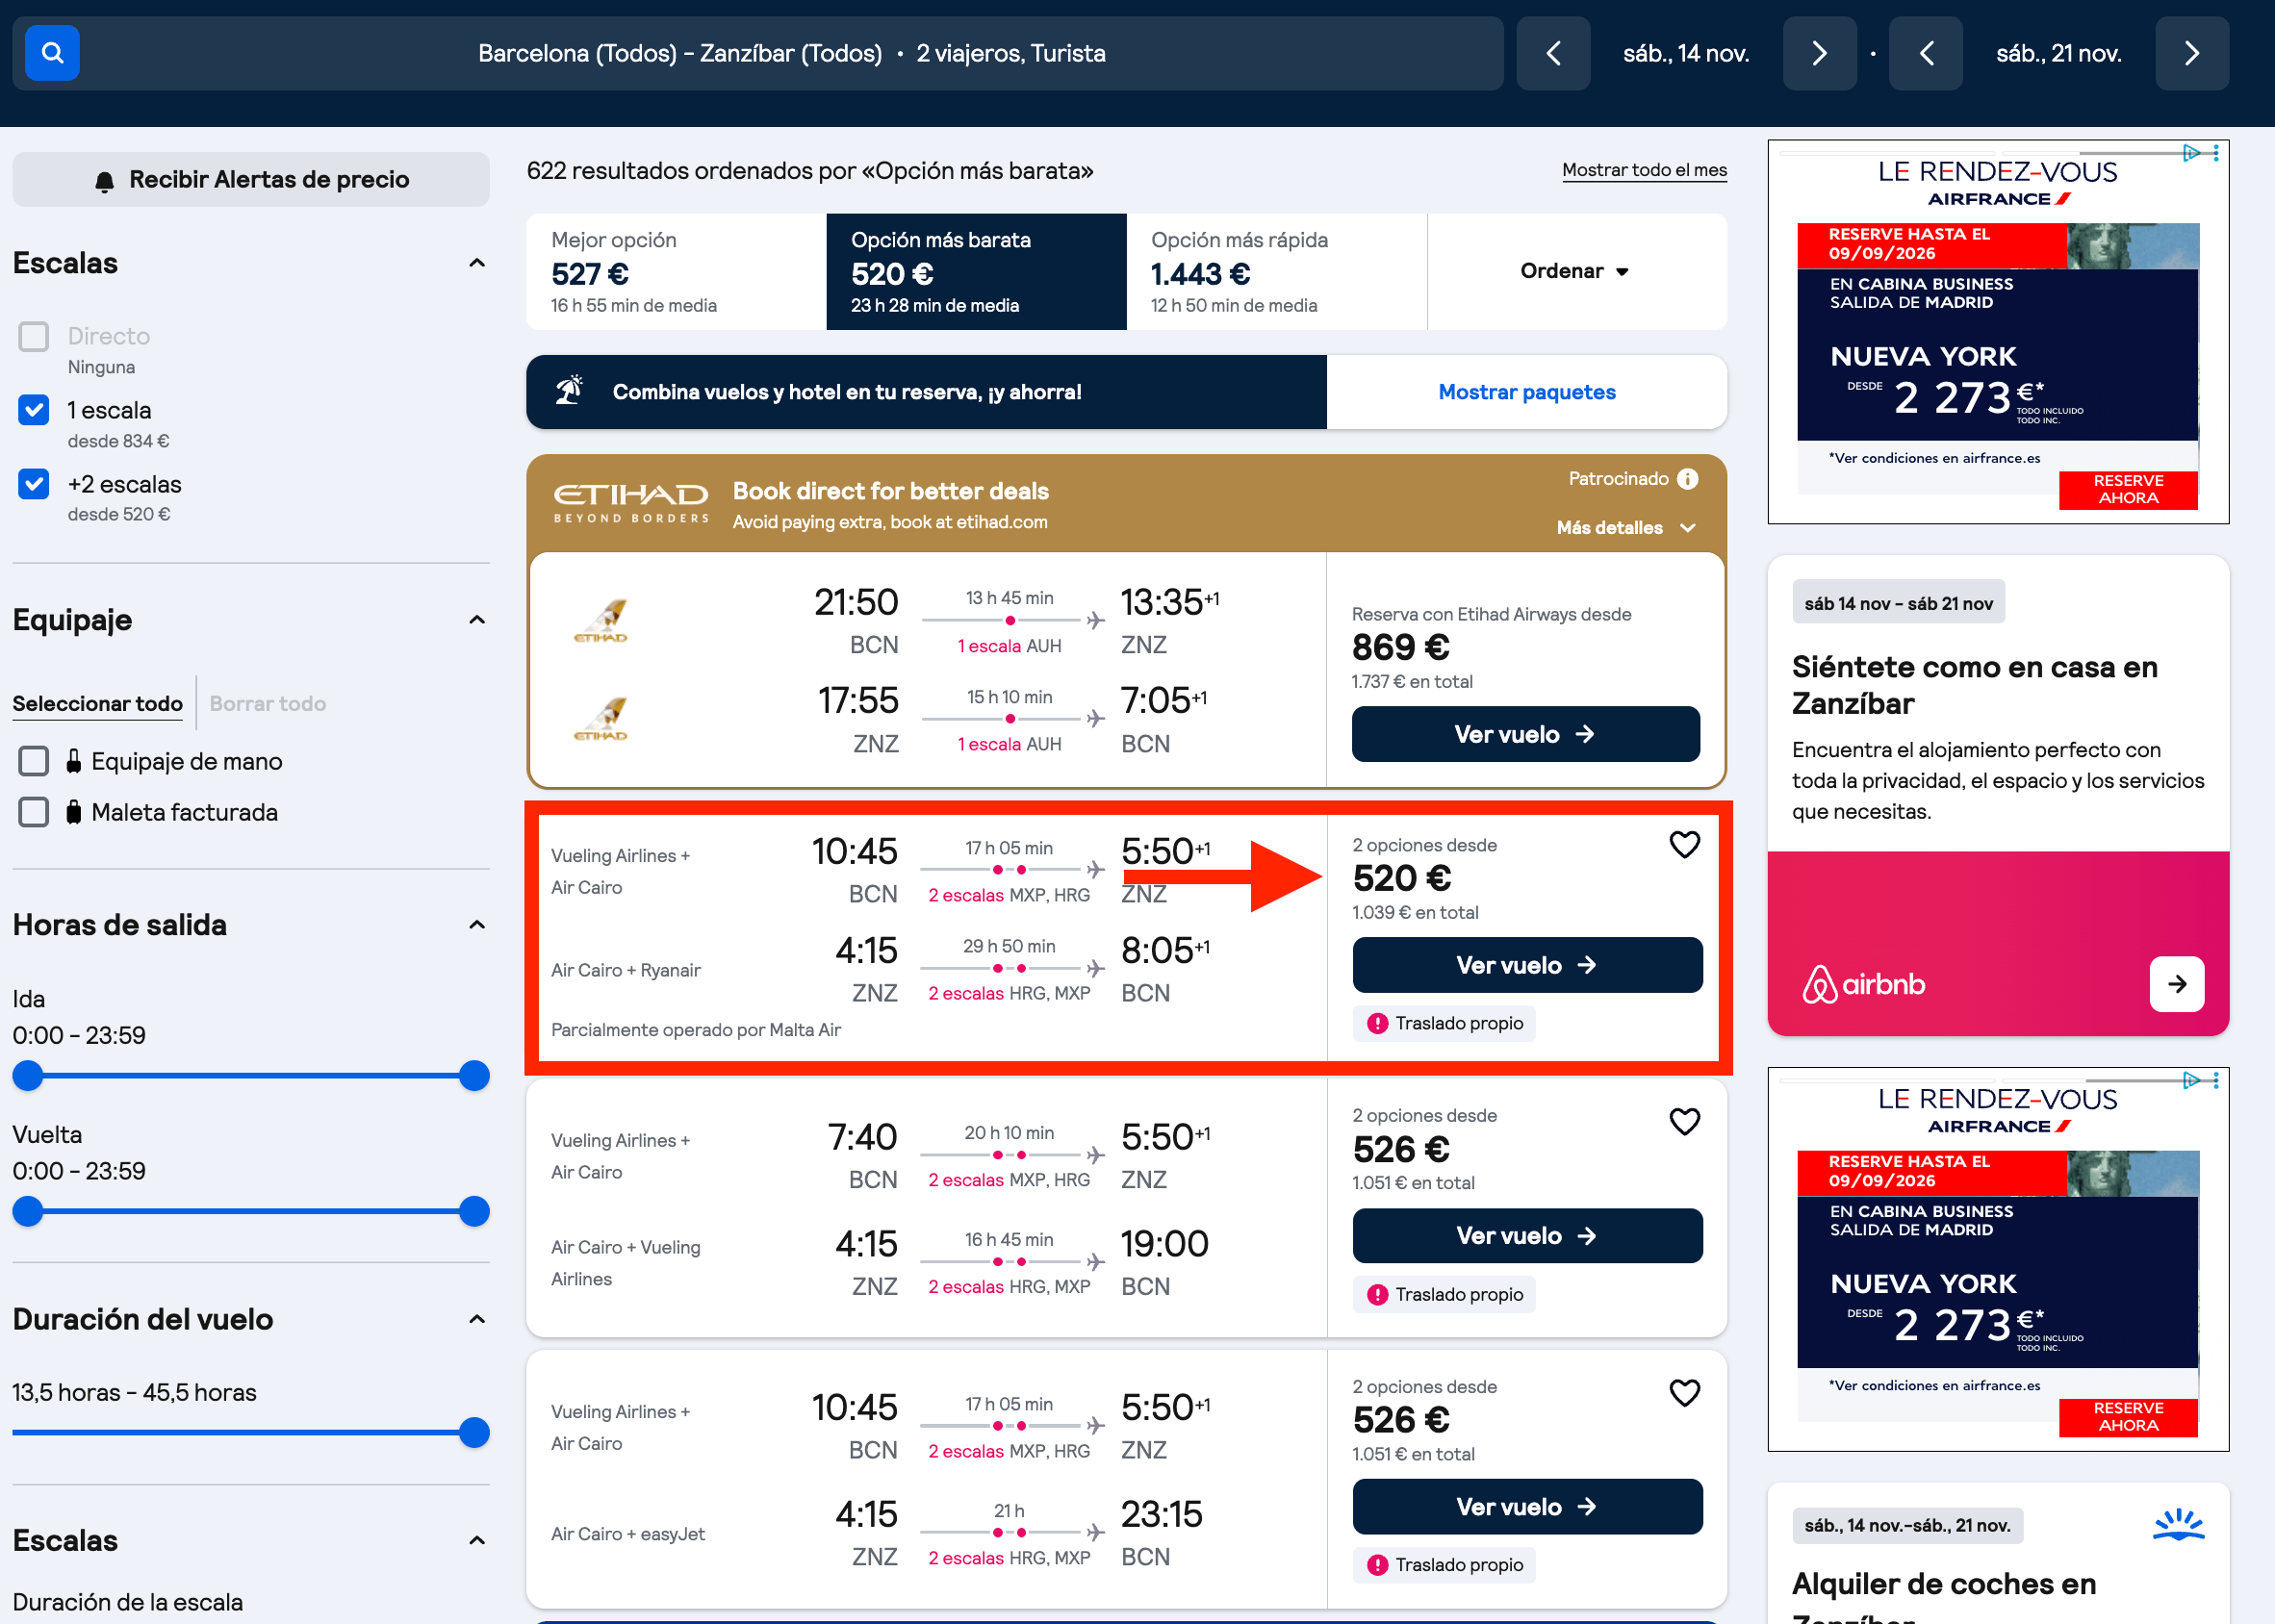Click 2 escalas MXP, HRG on first 10:45 flight
Image resolution: width=2275 pixels, height=1624 pixels.
(x=1009, y=895)
